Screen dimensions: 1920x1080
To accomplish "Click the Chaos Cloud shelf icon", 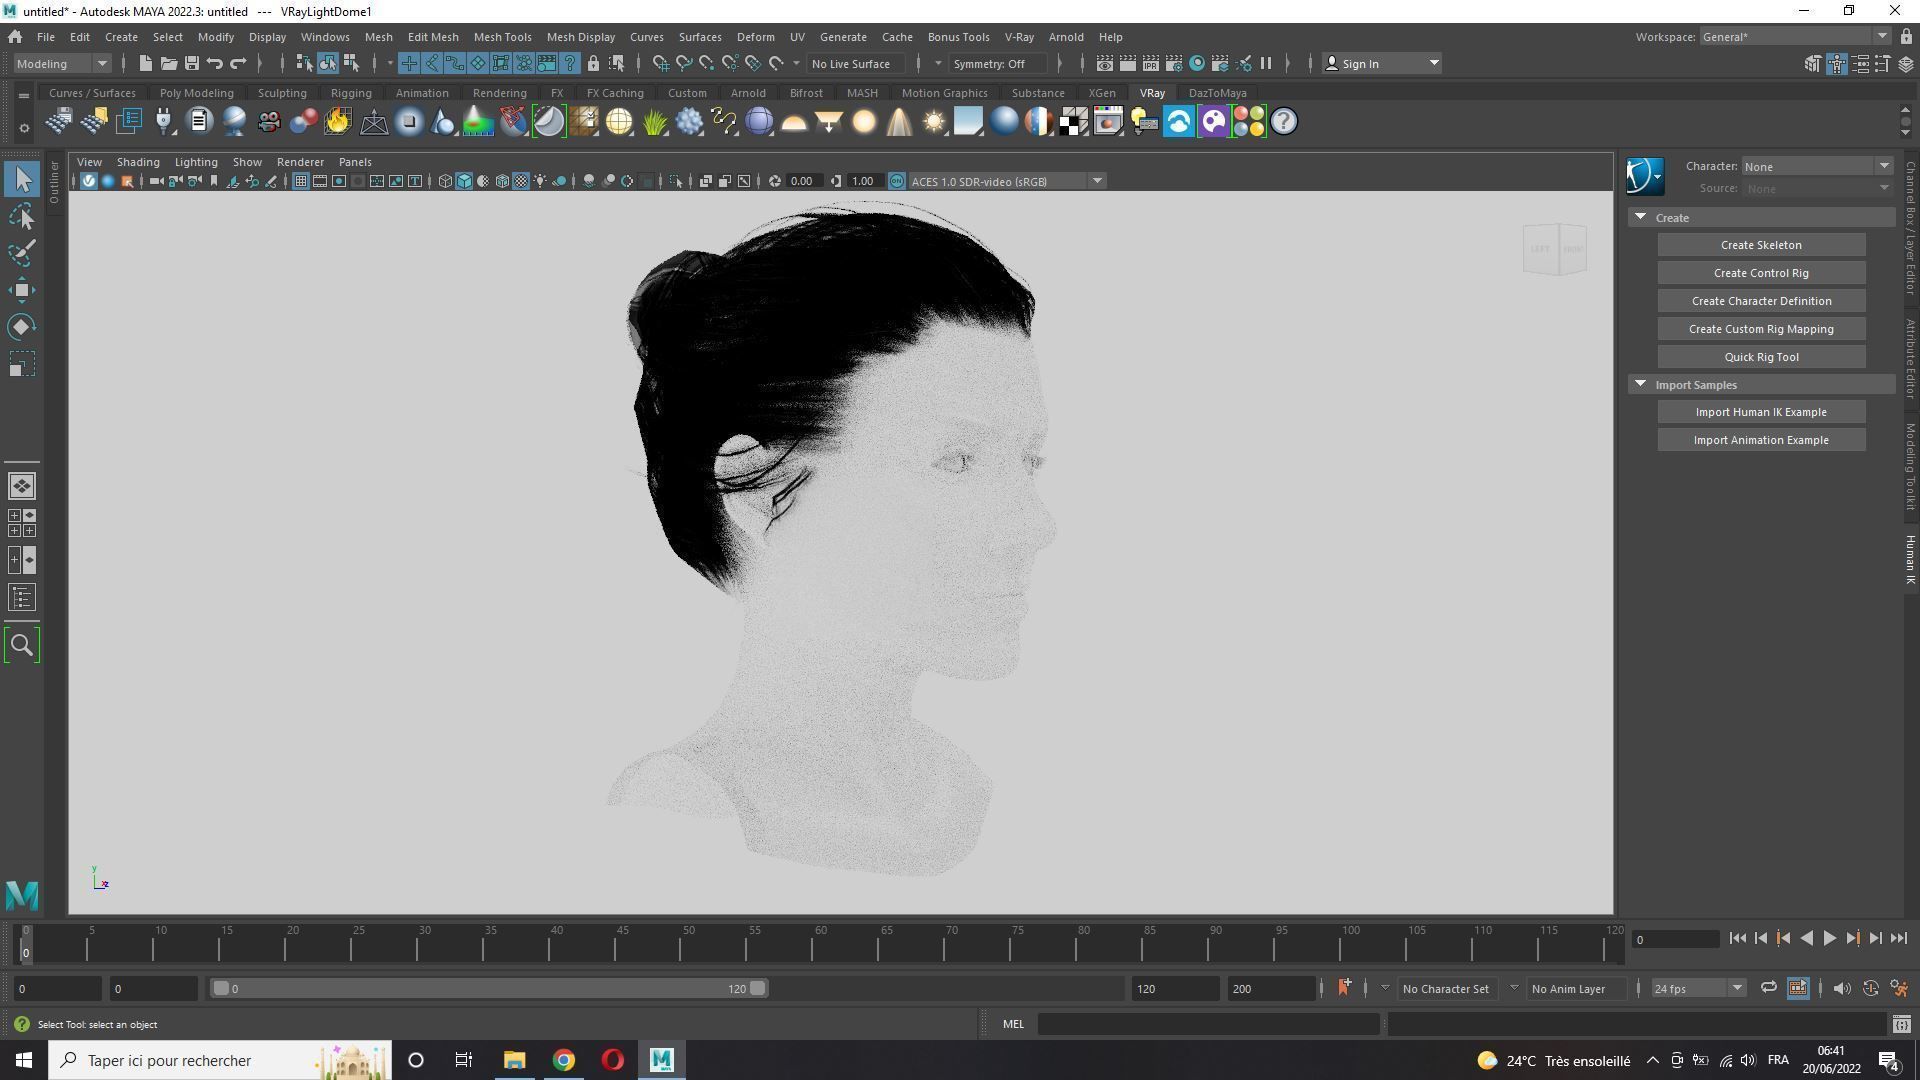I will point(1178,122).
